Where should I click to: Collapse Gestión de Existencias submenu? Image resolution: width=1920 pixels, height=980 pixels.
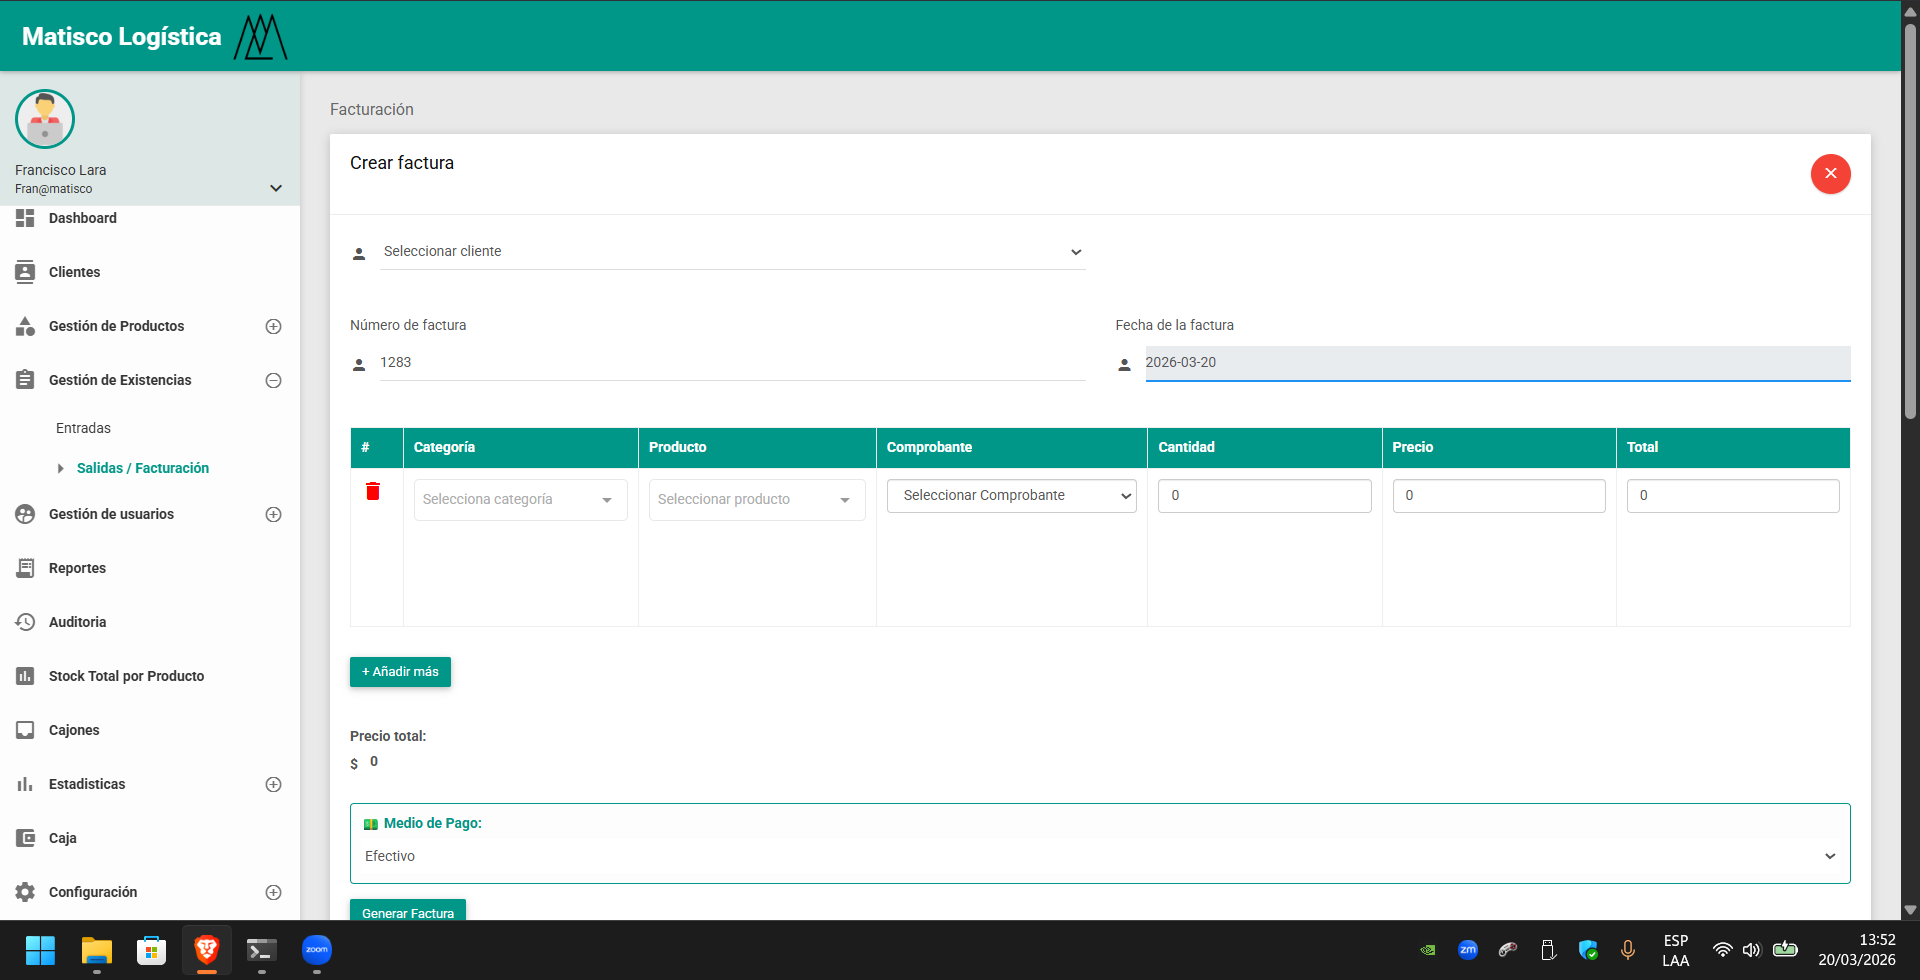coord(273,380)
